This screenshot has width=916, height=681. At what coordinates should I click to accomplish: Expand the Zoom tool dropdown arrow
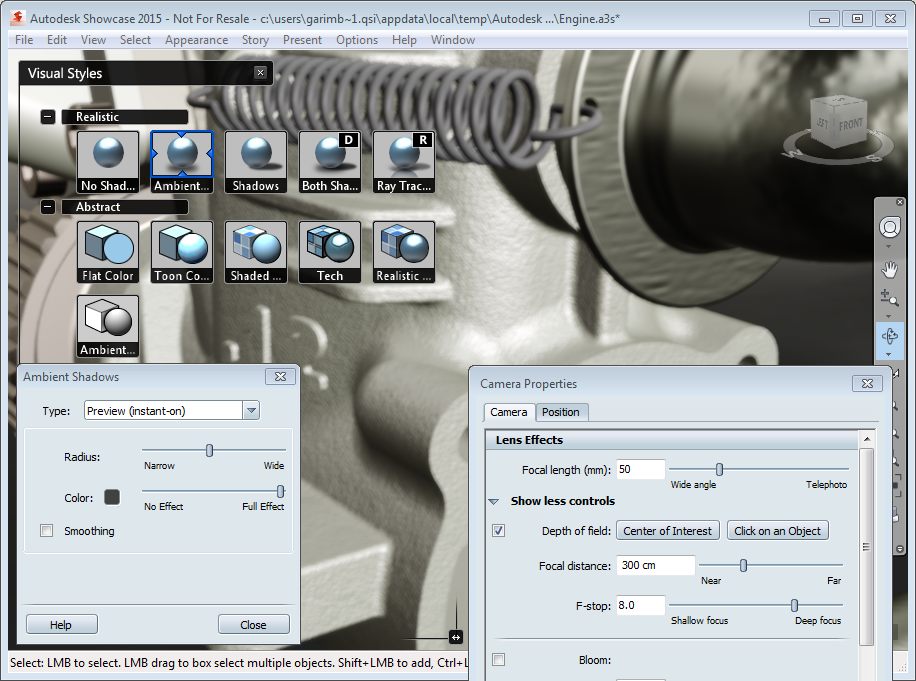click(889, 316)
